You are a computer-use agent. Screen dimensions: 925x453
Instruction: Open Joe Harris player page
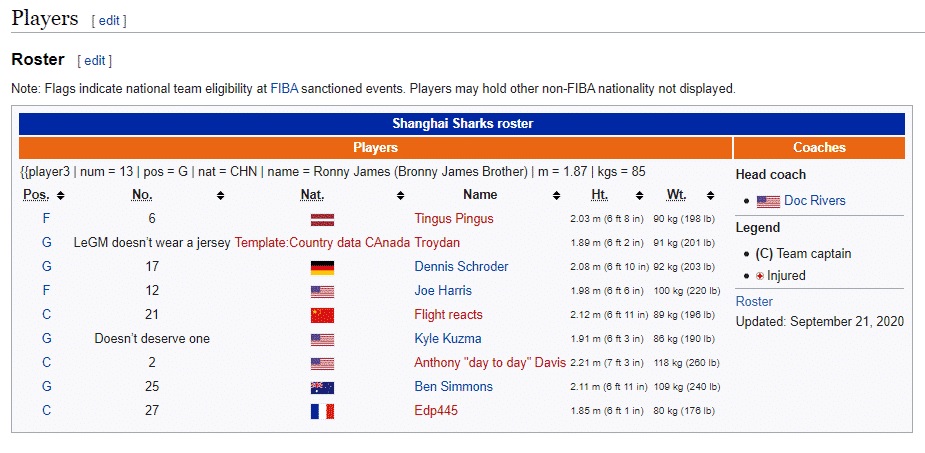click(443, 291)
